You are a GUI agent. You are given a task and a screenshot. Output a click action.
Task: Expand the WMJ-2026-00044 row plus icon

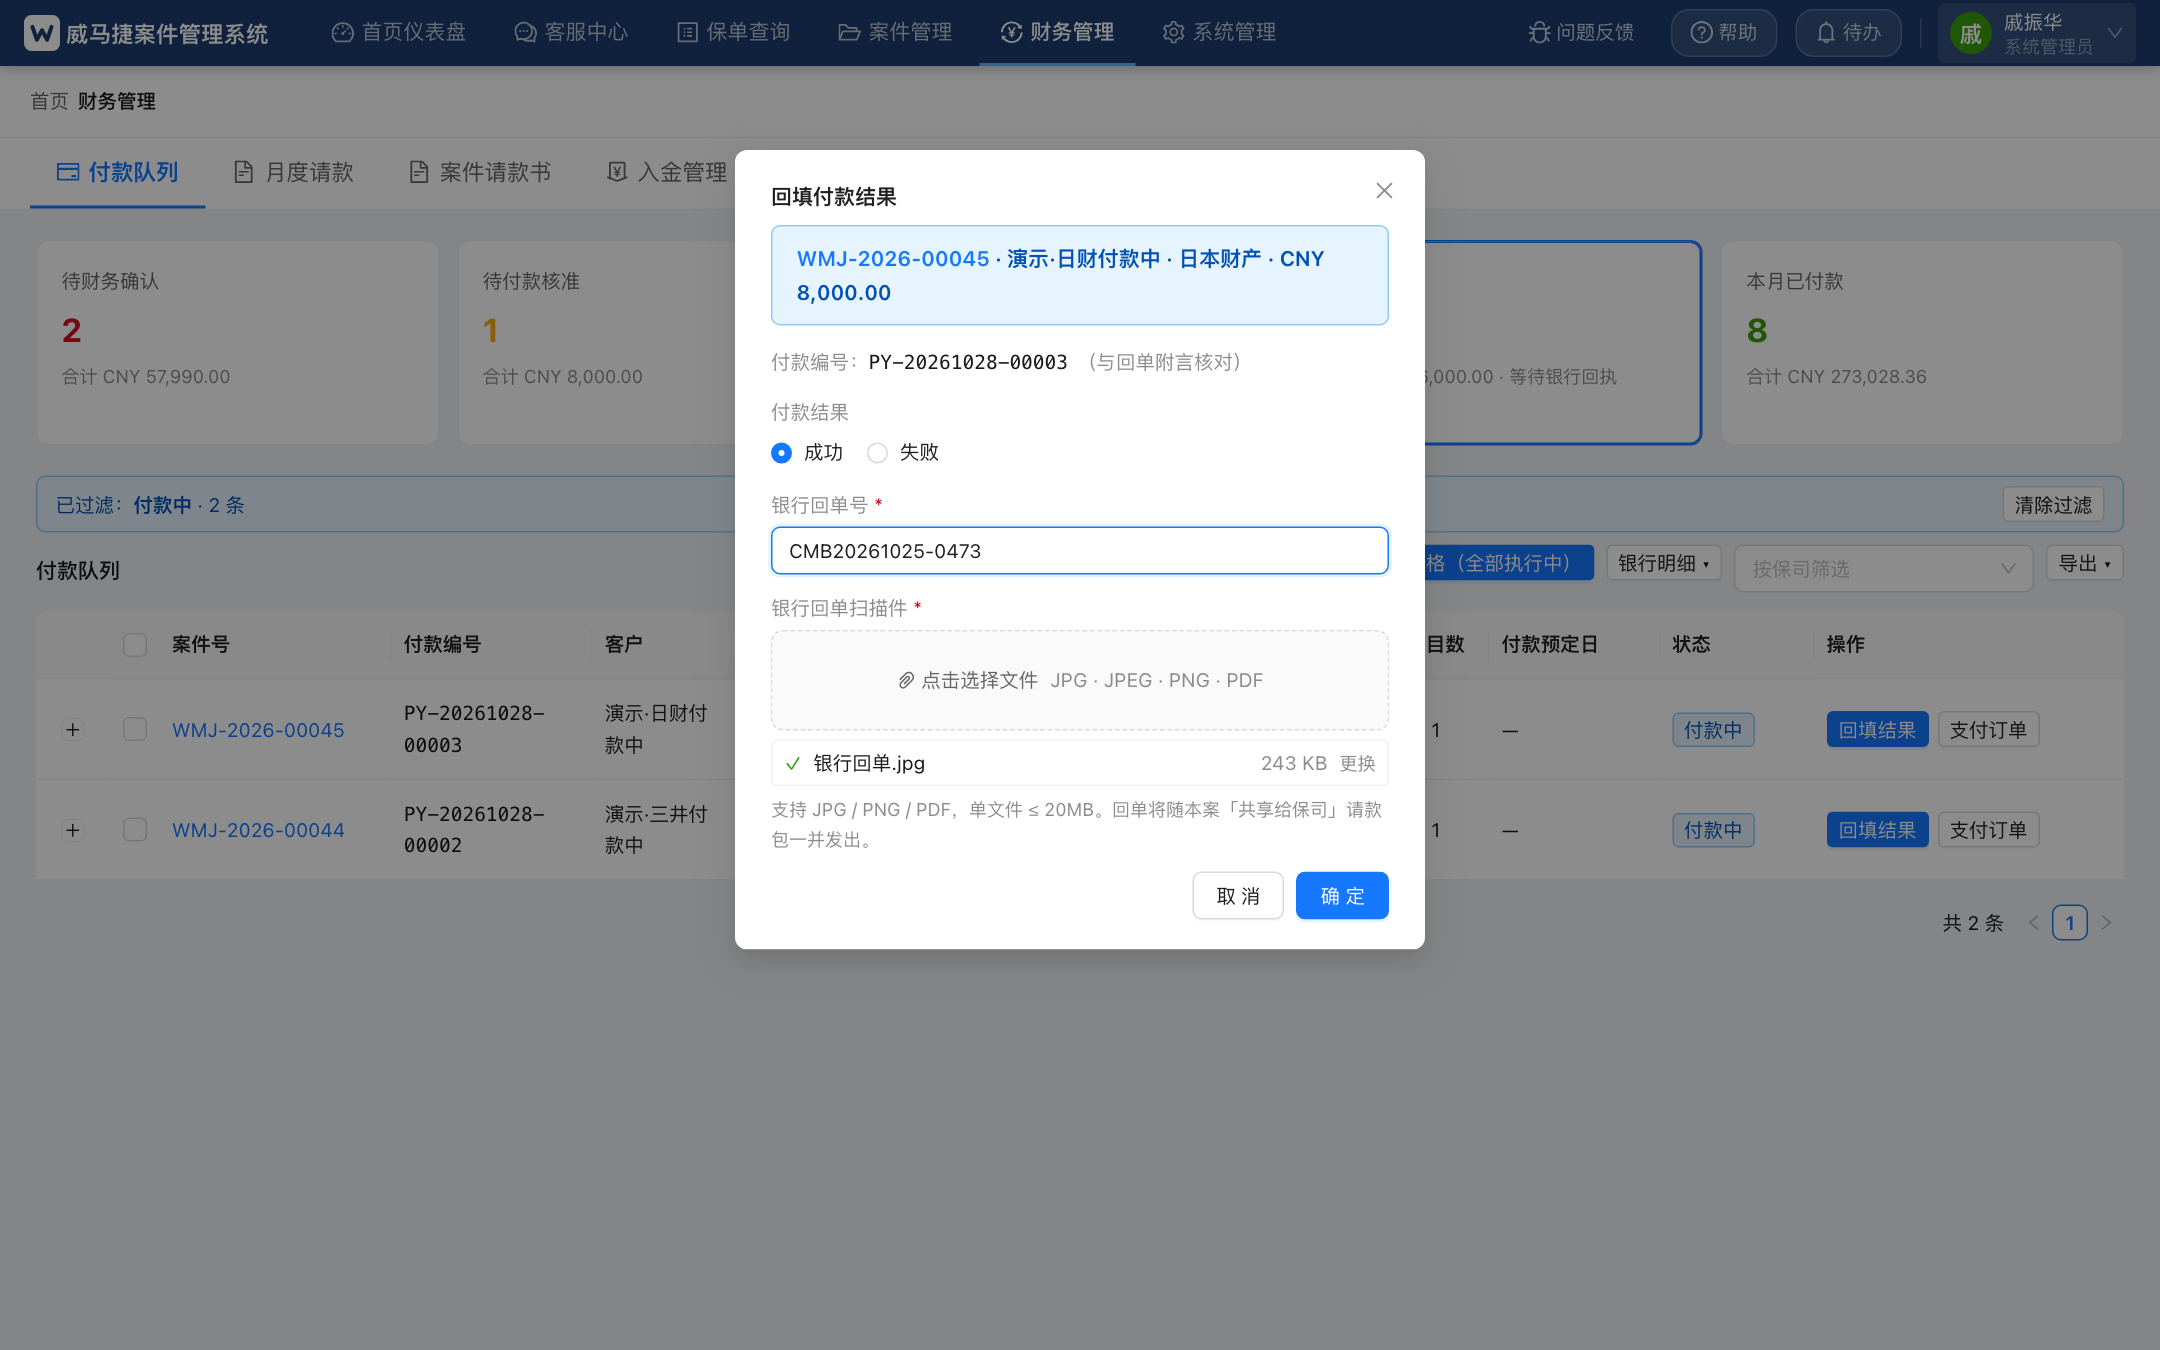tap(72, 830)
